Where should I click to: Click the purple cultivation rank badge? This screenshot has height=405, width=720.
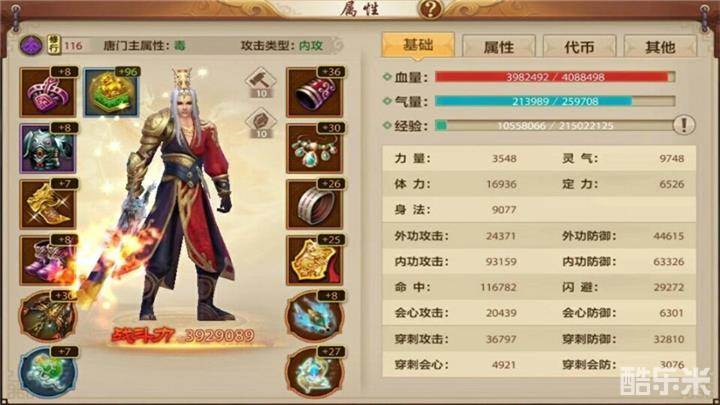pyautogui.click(x=31, y=45)
